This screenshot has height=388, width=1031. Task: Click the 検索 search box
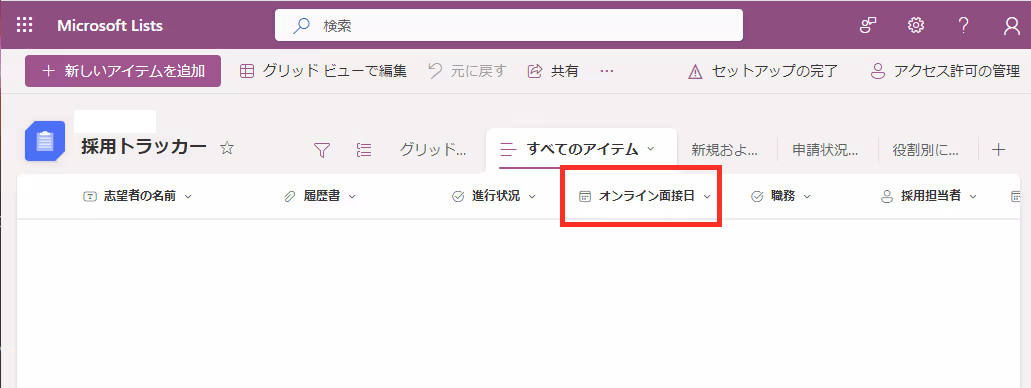pyautogui.click(x=509, y=25)
